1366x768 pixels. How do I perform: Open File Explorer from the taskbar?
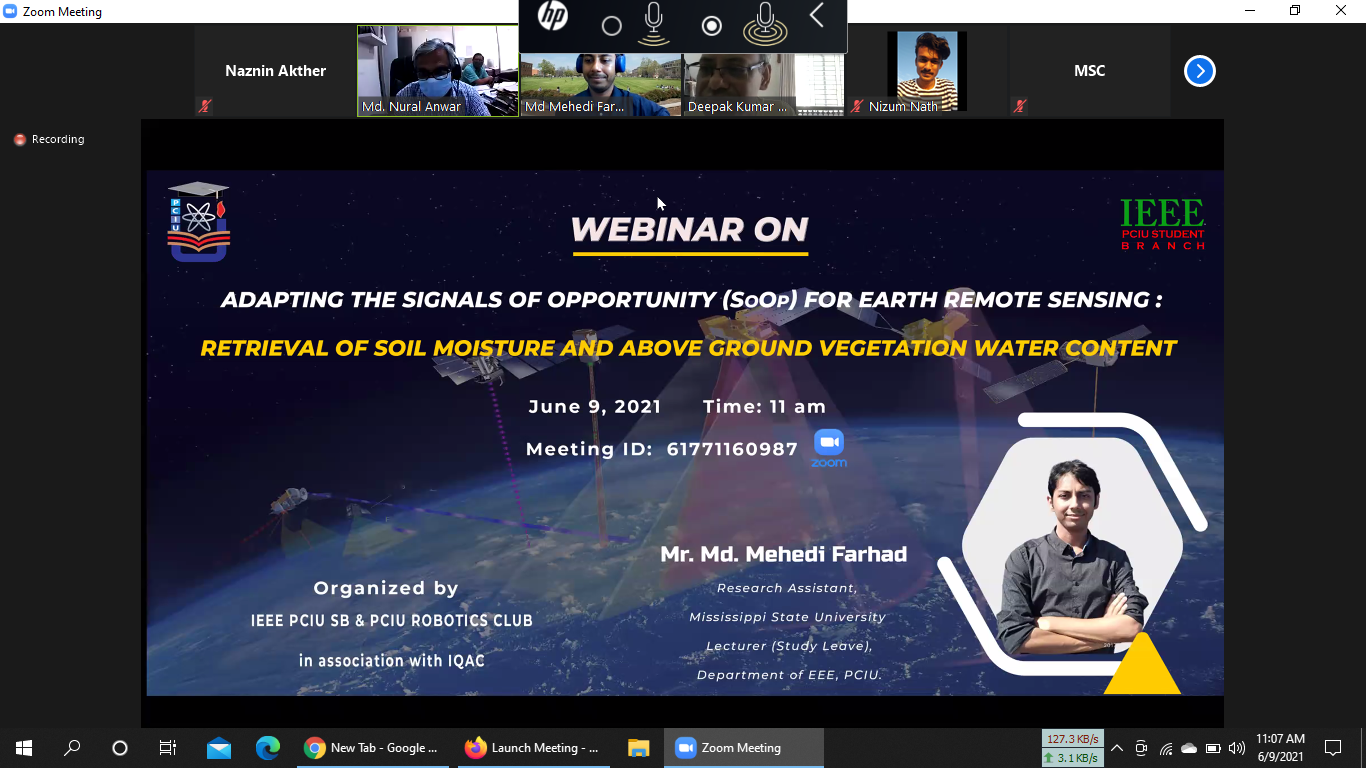[638, 748]
